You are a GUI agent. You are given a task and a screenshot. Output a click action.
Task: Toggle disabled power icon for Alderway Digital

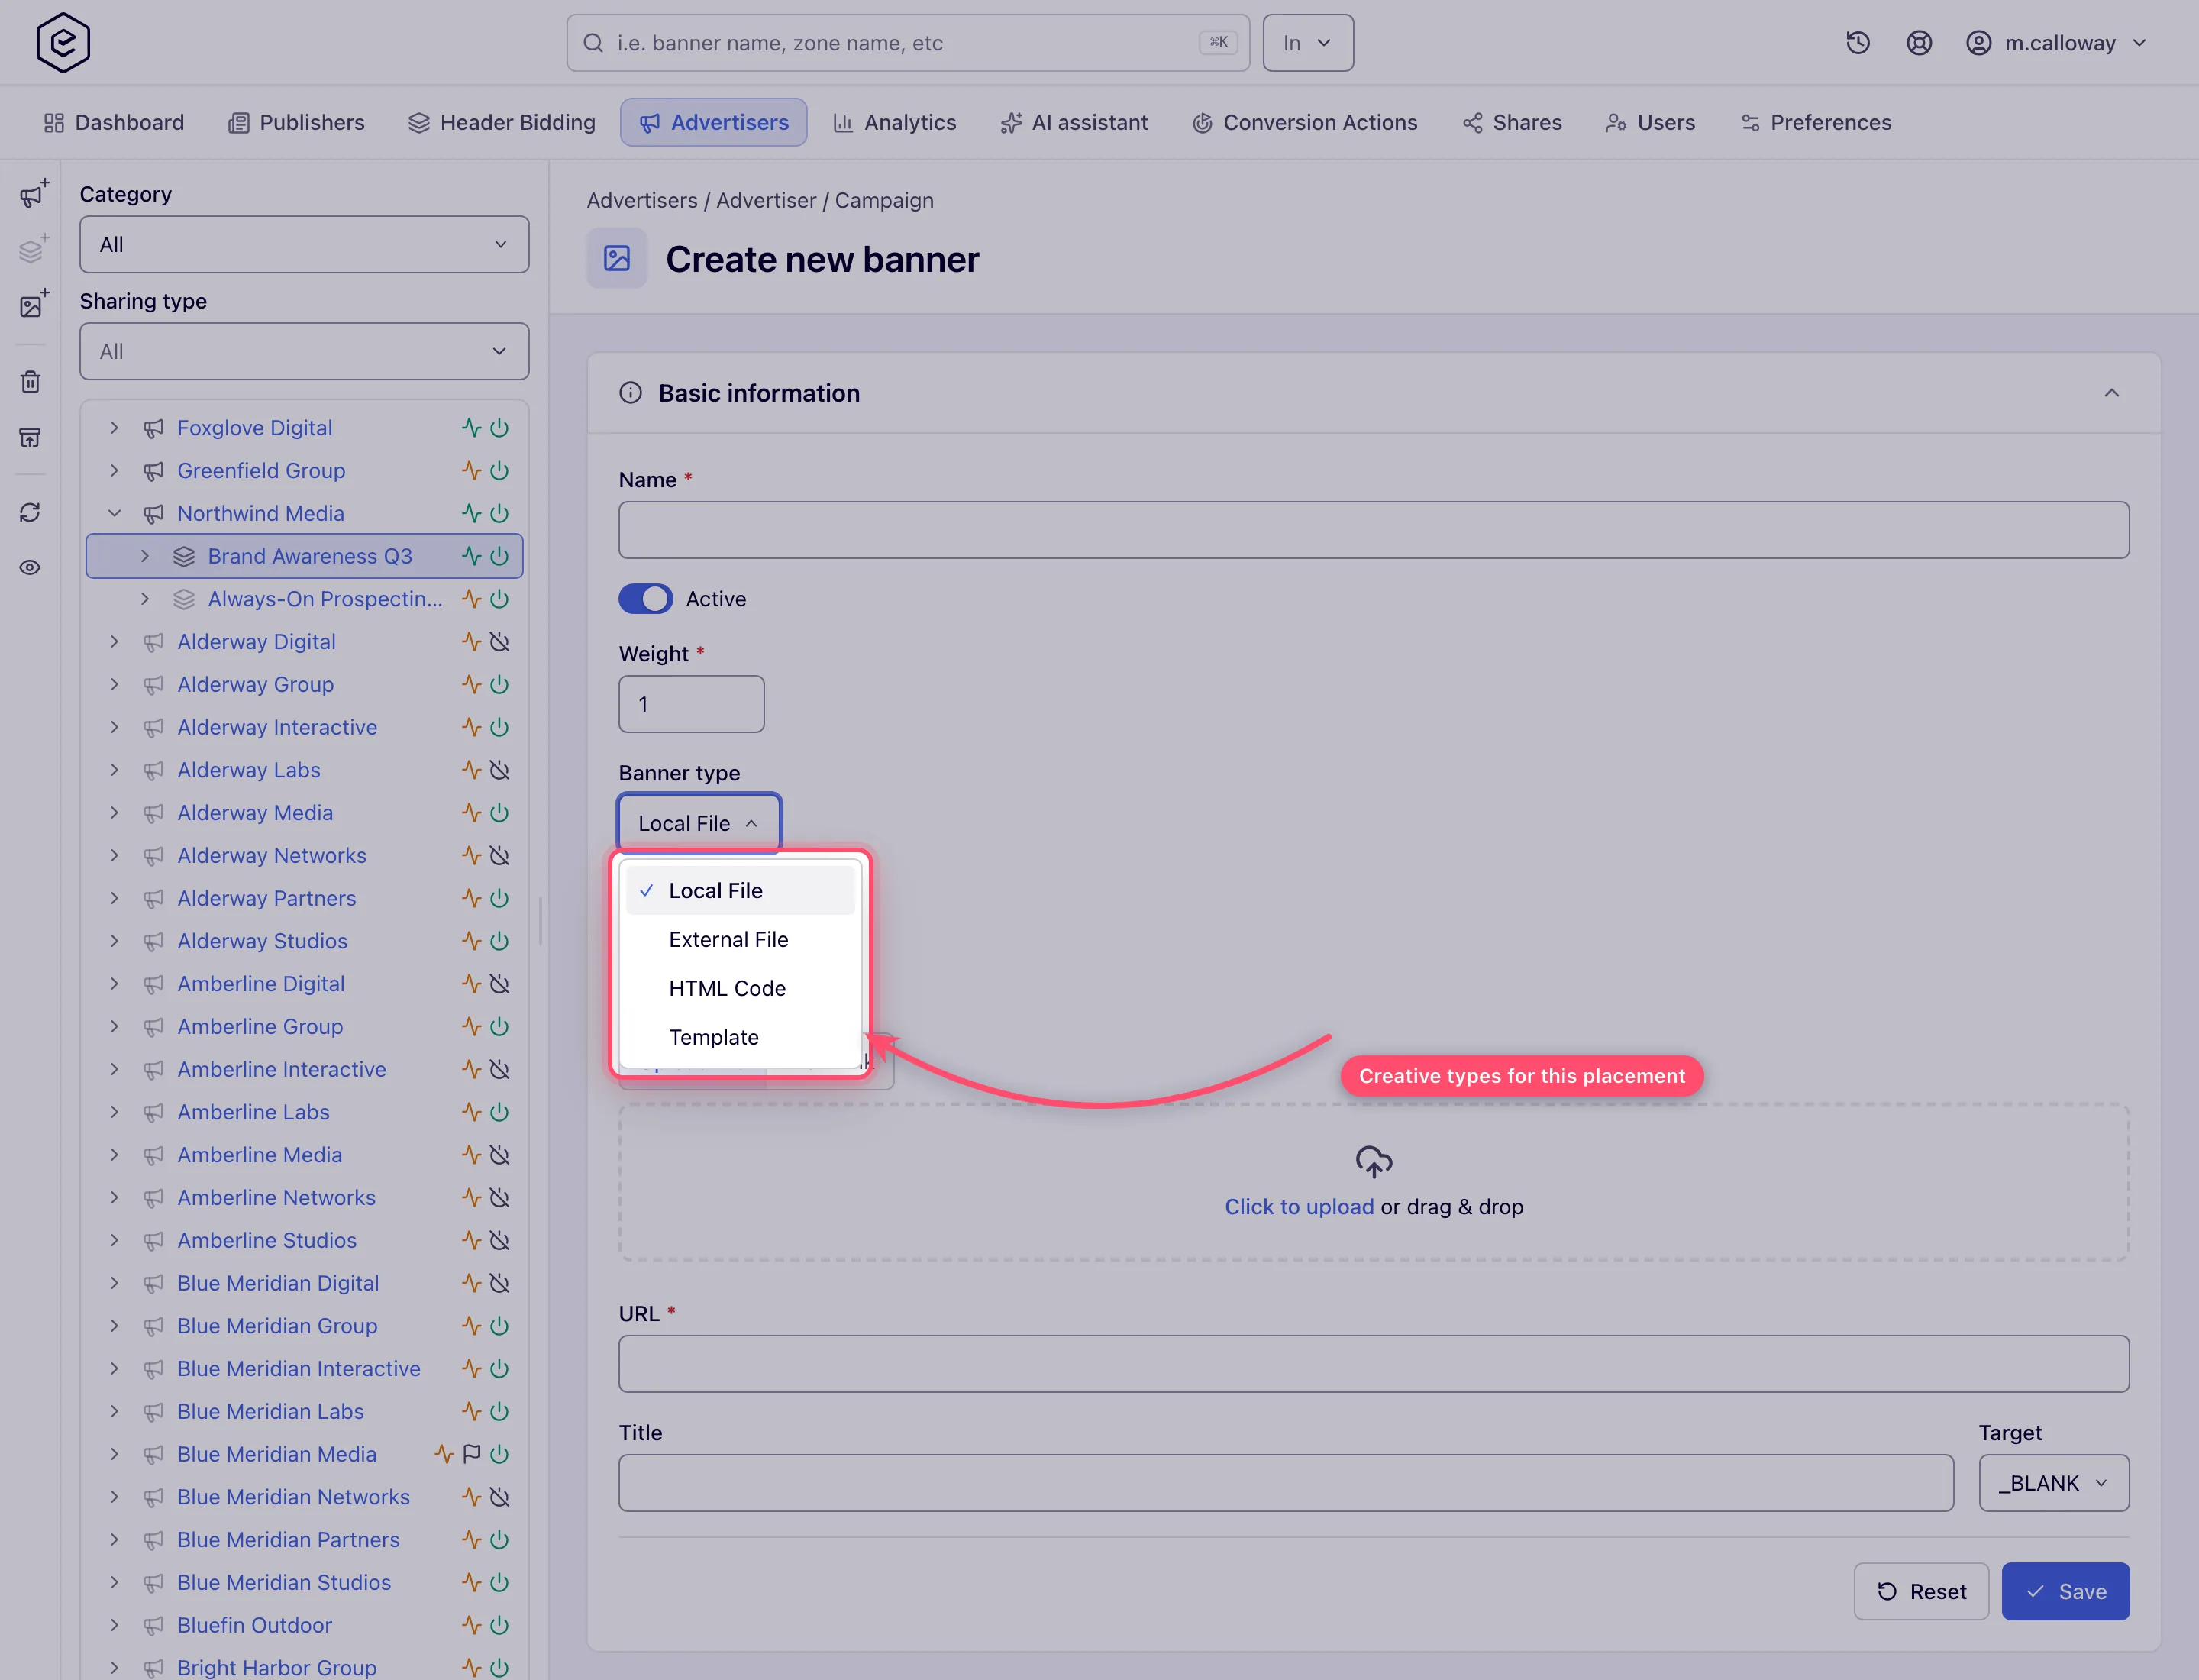500,642
